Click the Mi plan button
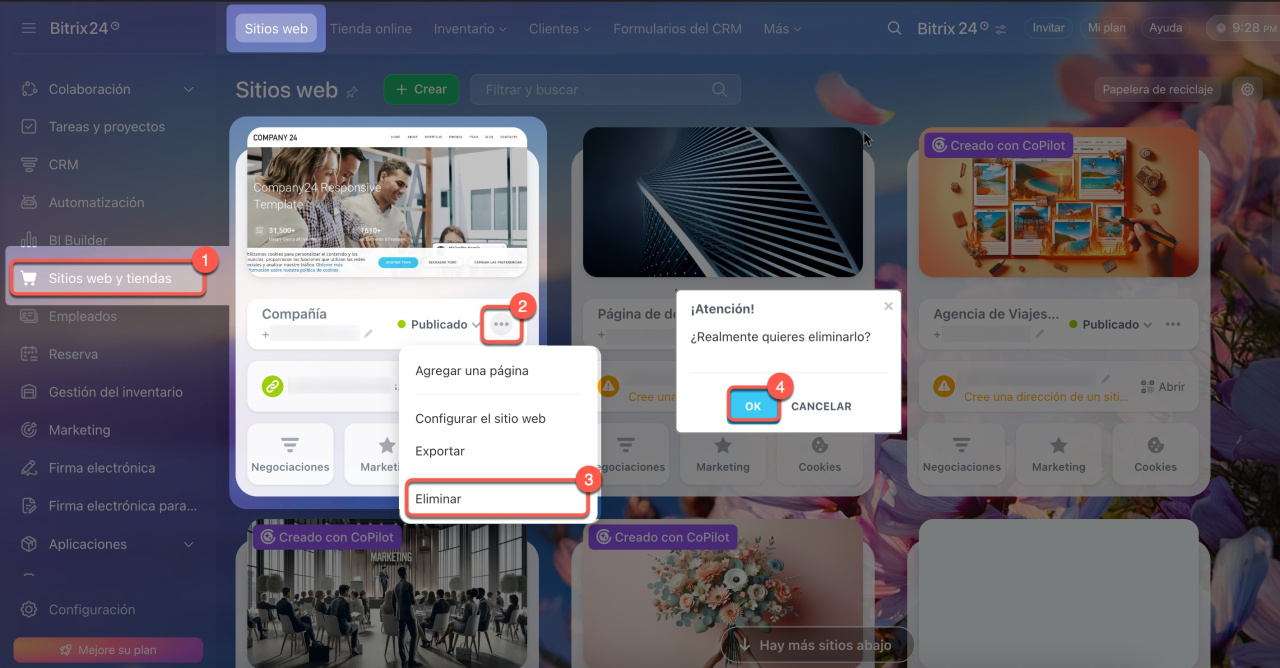The image size is (1280, 668). [1108, 28]
